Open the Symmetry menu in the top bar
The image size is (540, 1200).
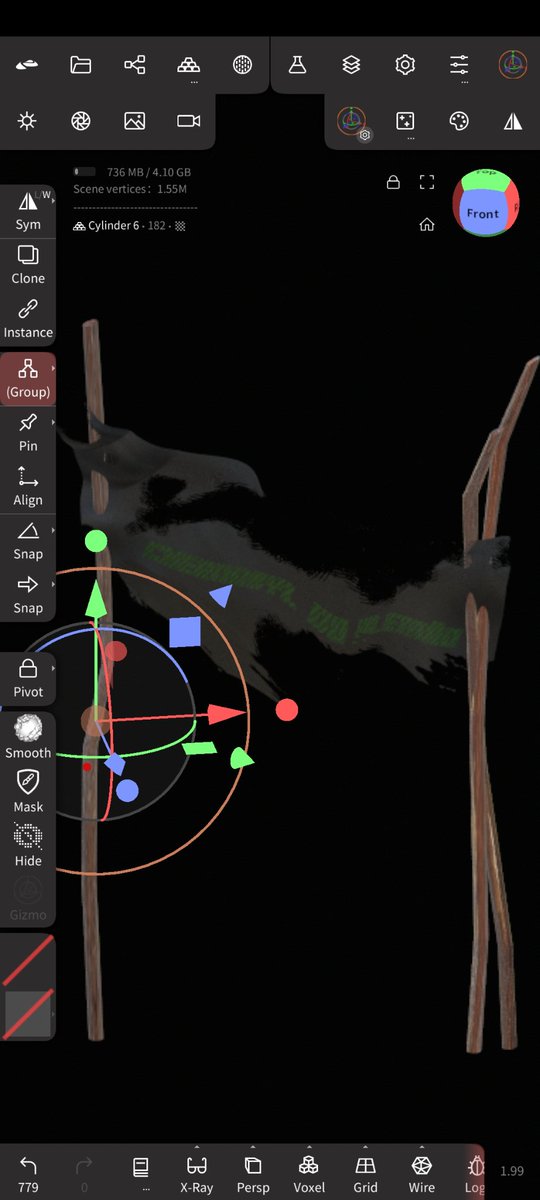pyautogui.click(x=513, y=121)
